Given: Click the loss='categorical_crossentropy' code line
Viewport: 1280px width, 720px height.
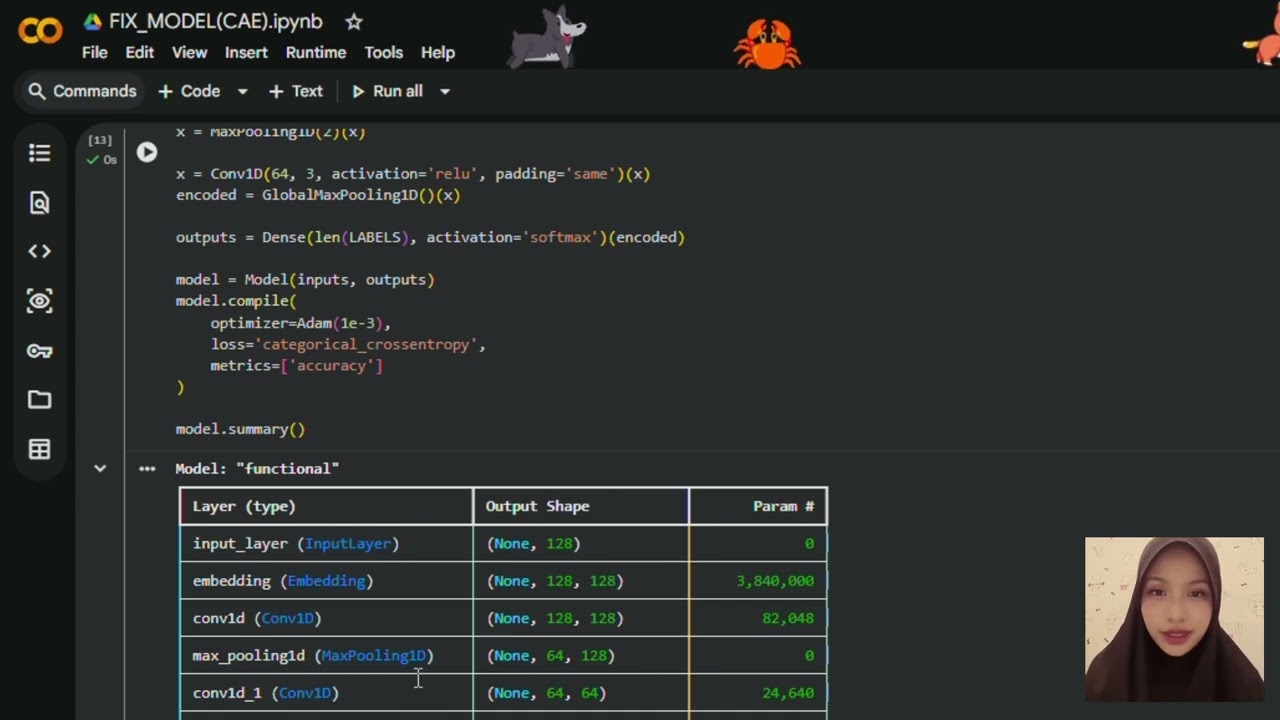Looking at the screenshot, I should (347, 344).
